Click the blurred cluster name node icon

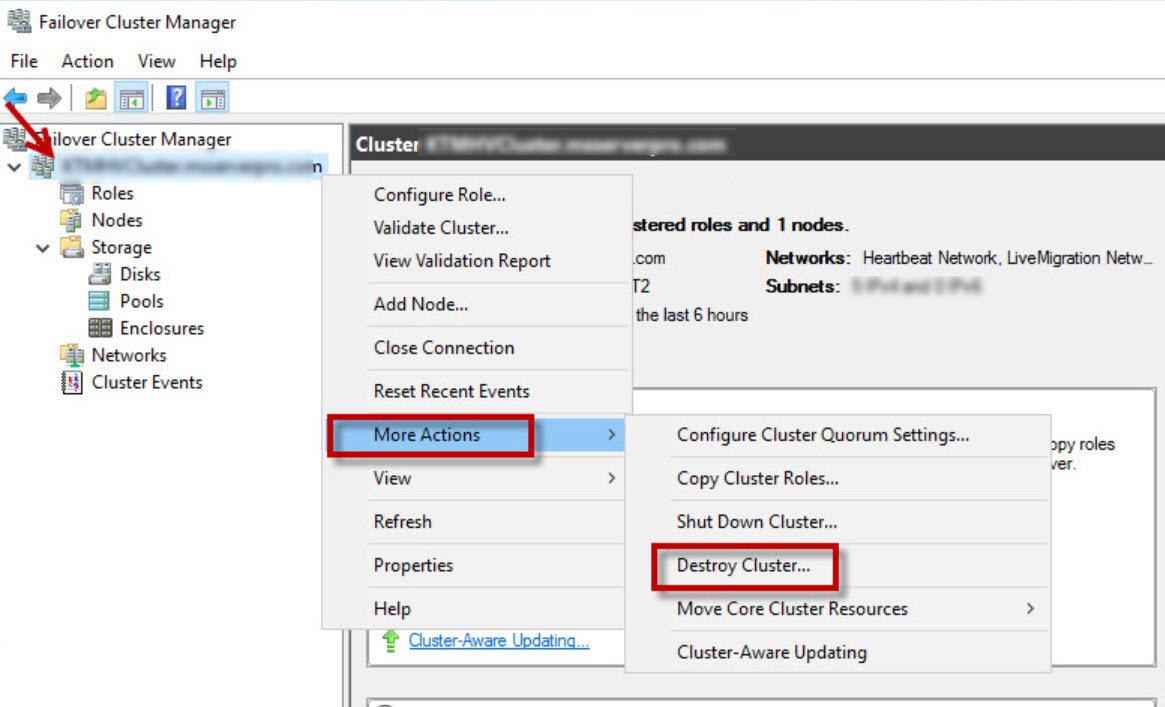pyautogui.click(x=43, y=166)
